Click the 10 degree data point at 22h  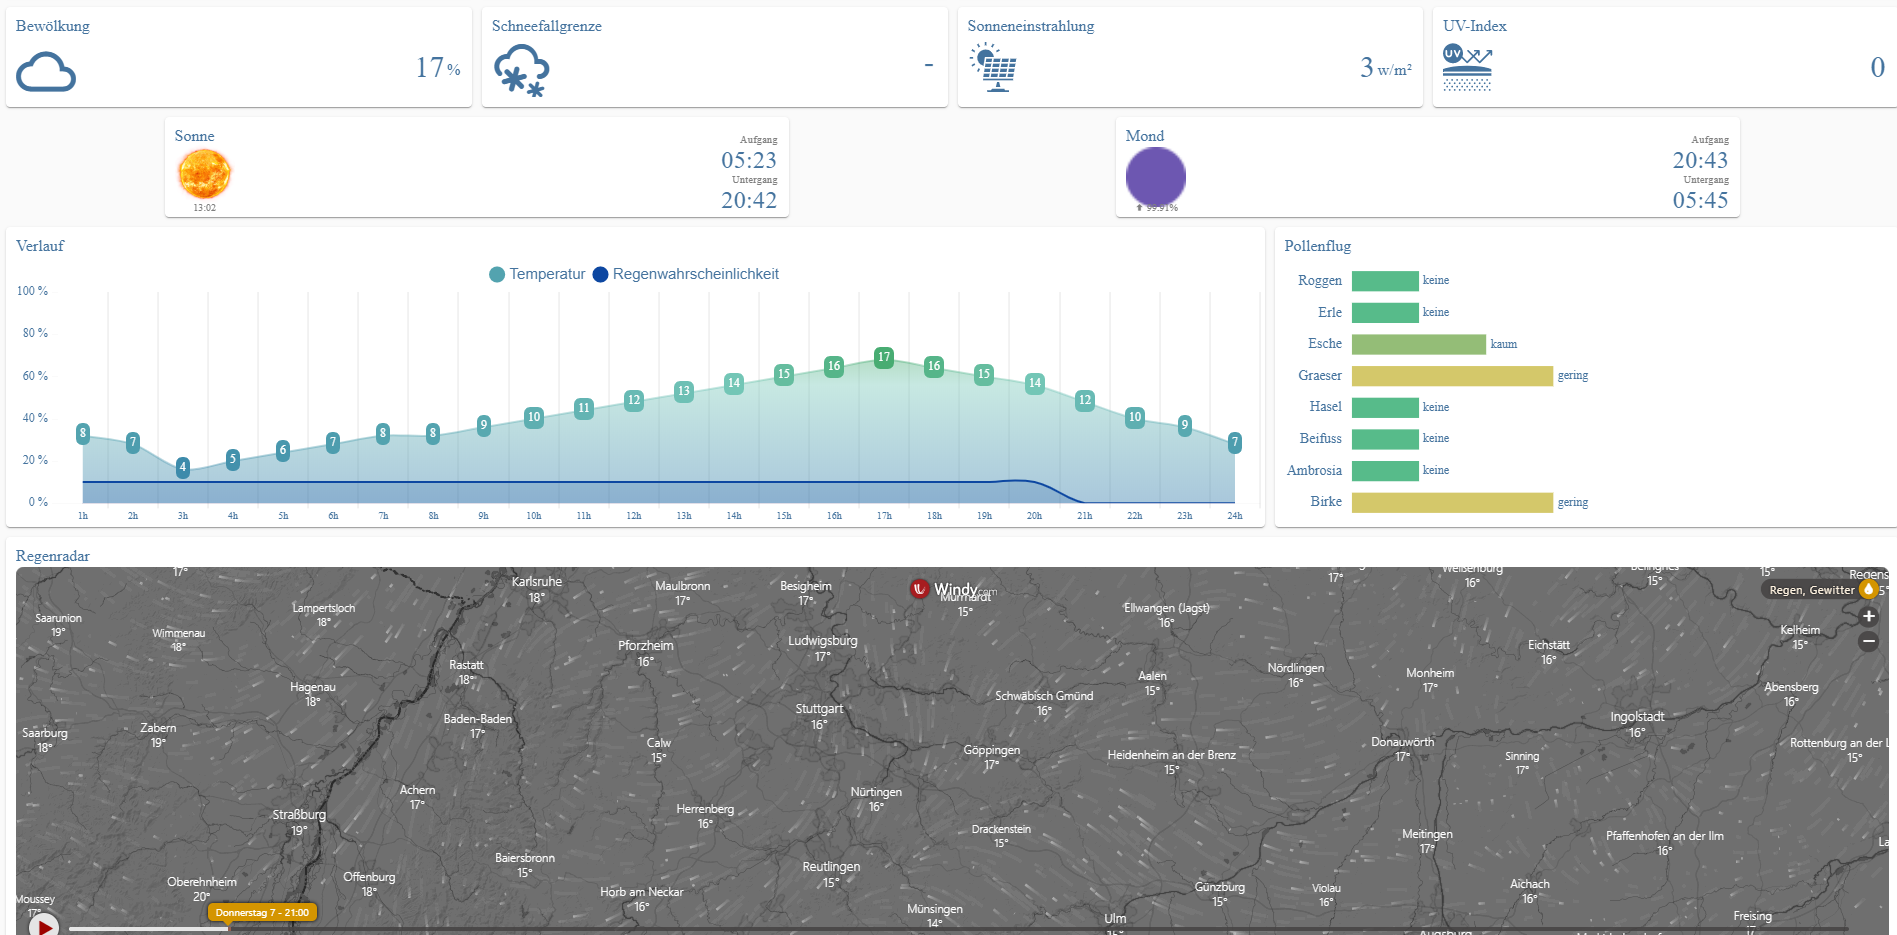click(x=1135, y=417)
